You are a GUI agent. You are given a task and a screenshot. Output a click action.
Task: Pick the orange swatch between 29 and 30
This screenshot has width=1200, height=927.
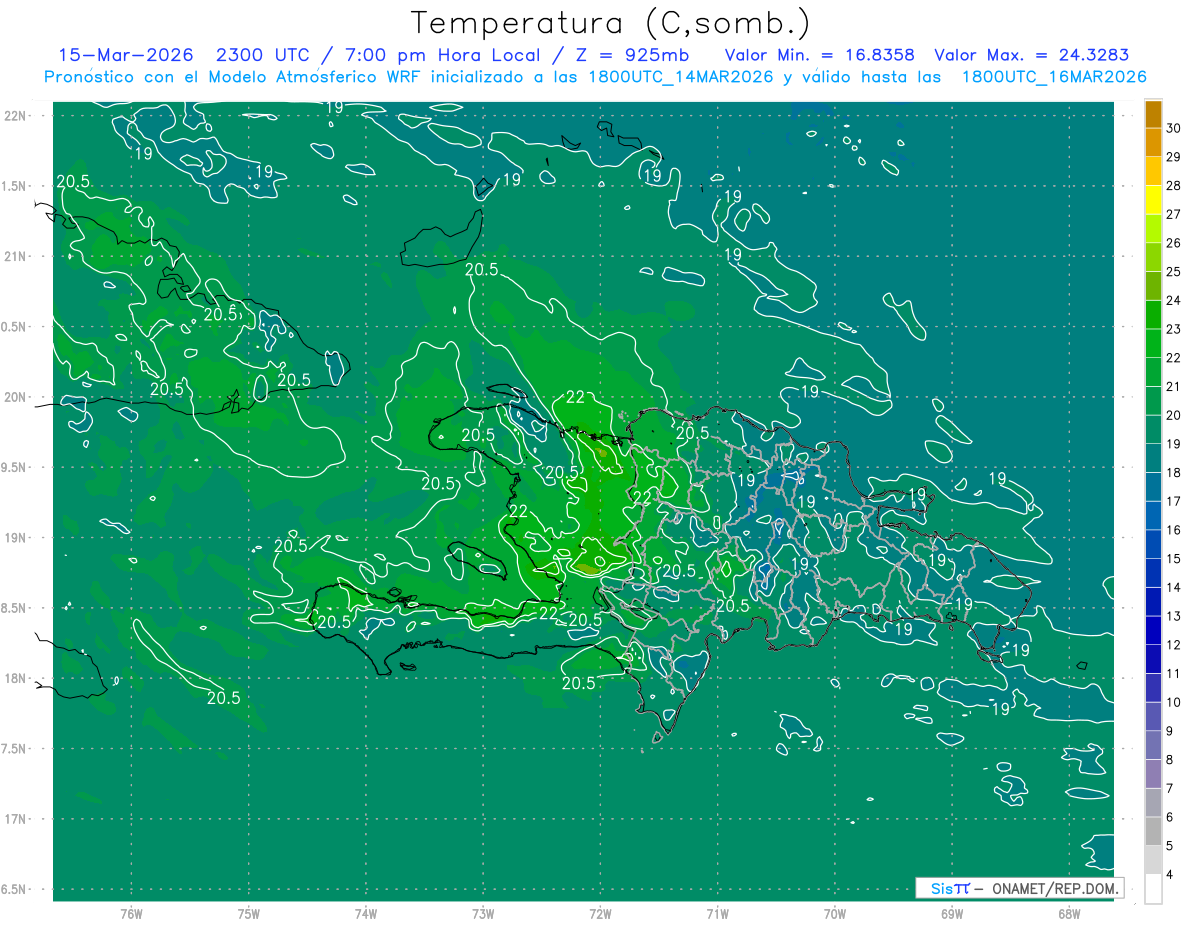point(1153,142)
